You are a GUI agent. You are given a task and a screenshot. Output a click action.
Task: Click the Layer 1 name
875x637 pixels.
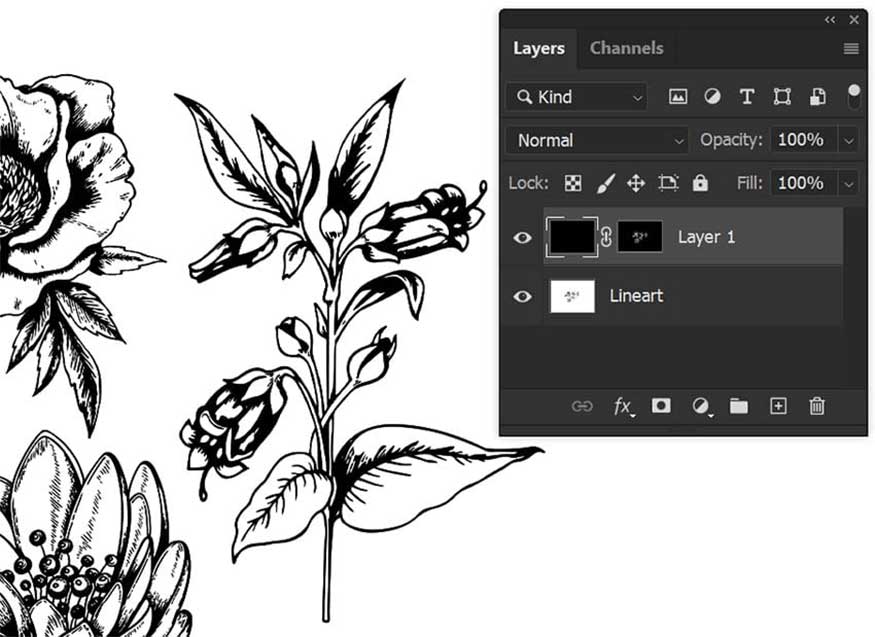click(x=706, y=238)
